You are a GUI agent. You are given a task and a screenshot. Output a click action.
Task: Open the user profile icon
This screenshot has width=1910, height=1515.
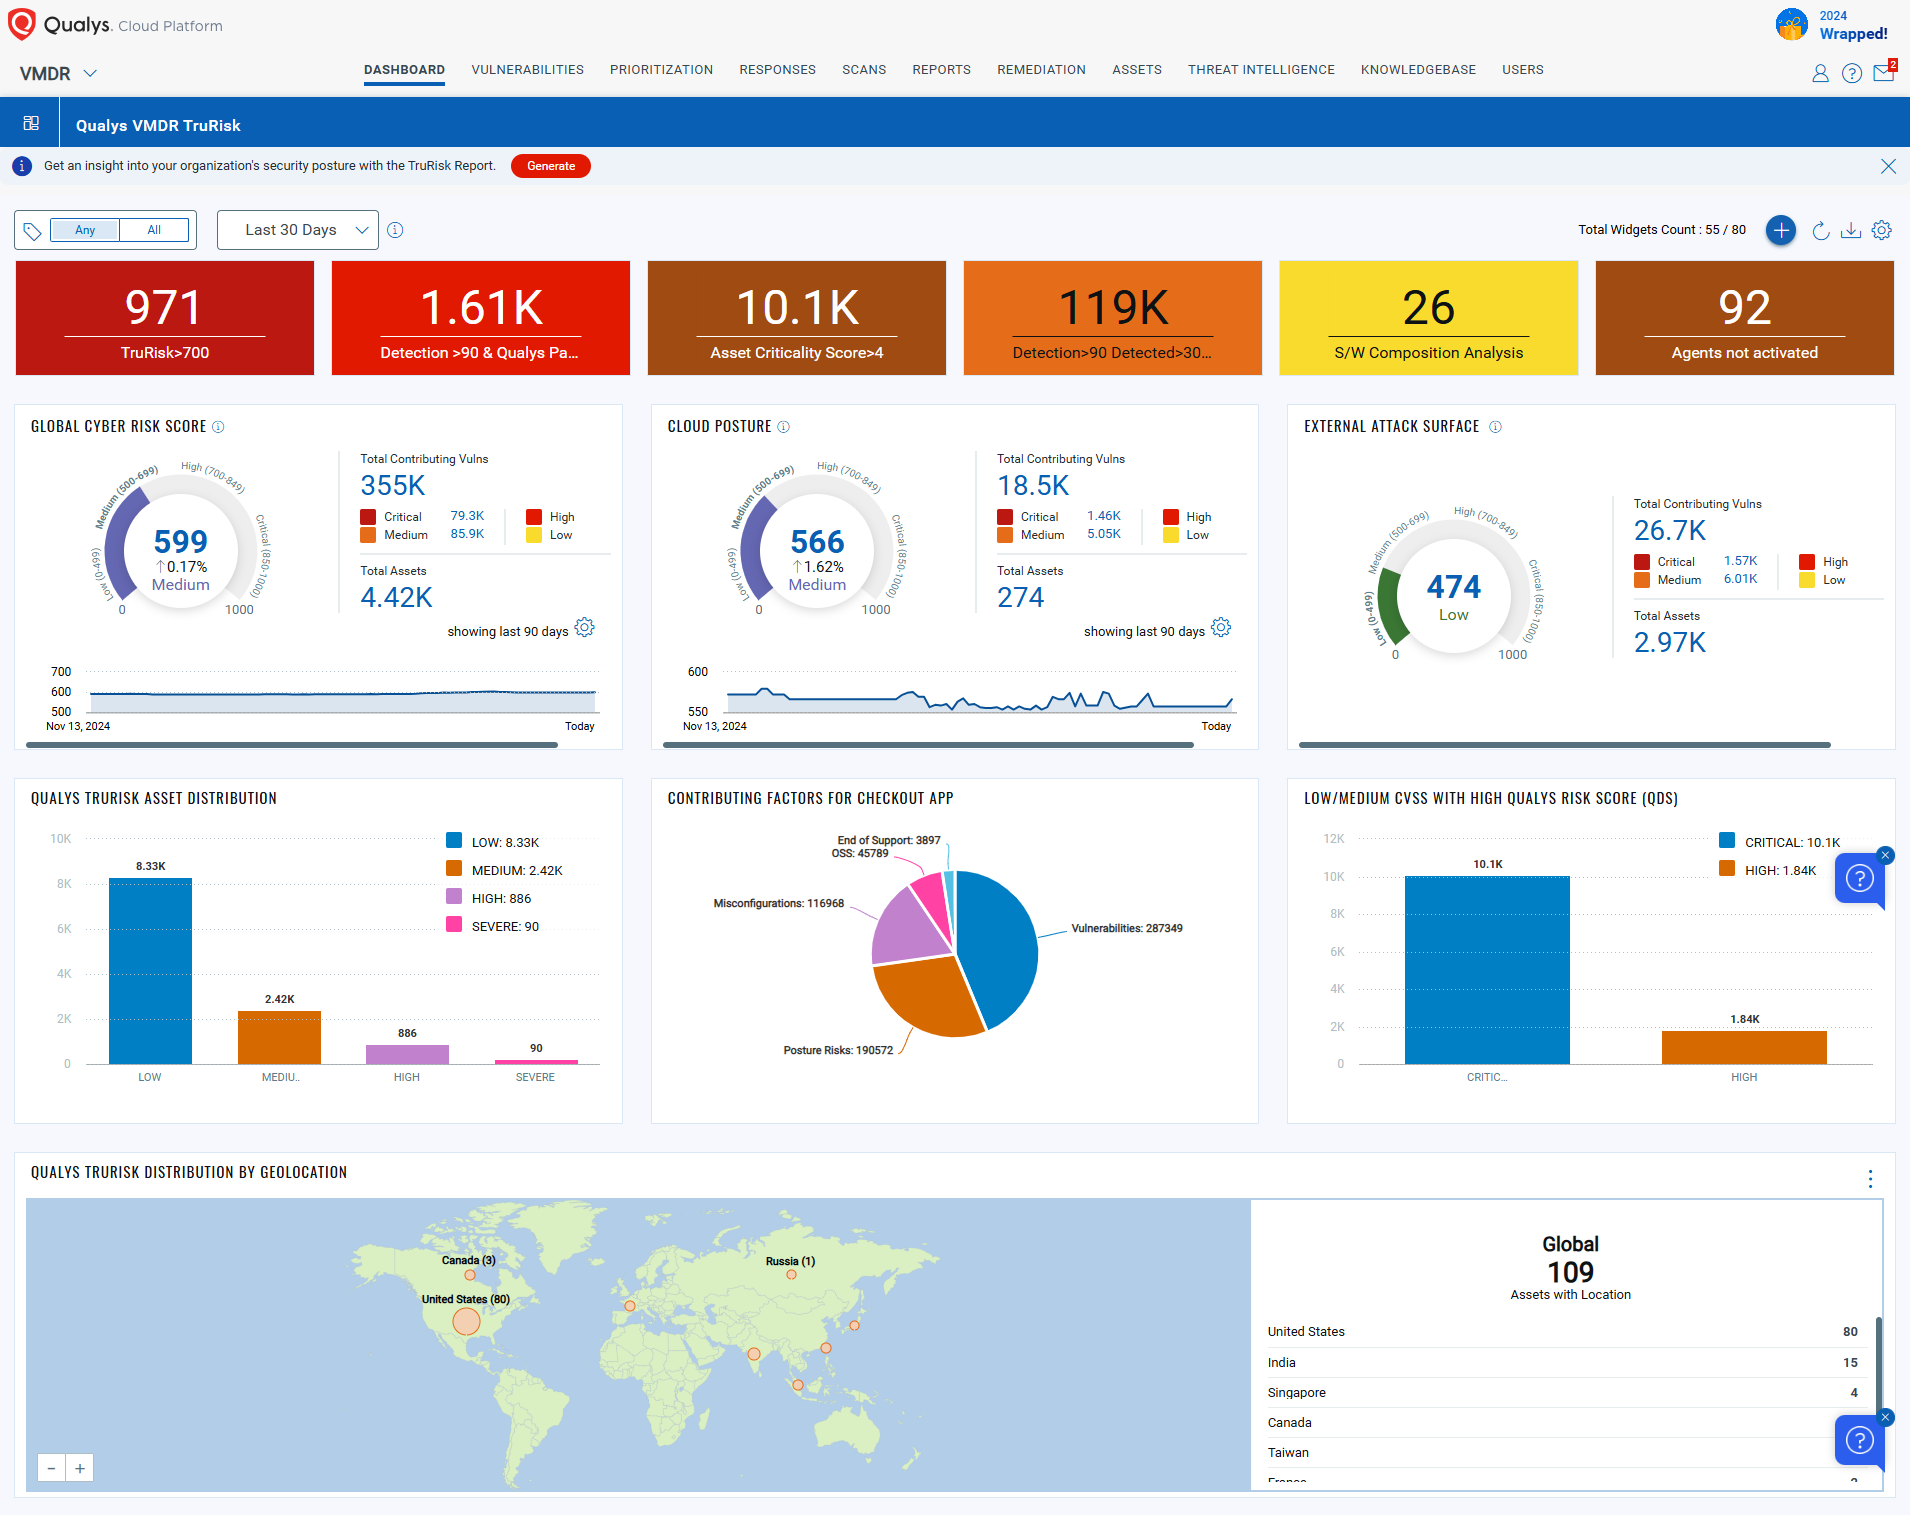1820,73
